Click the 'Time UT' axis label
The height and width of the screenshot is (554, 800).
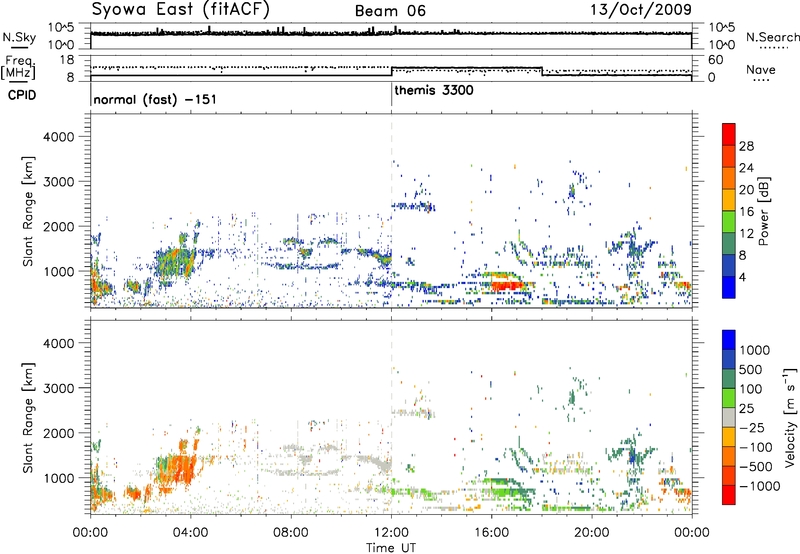point(391,548)
